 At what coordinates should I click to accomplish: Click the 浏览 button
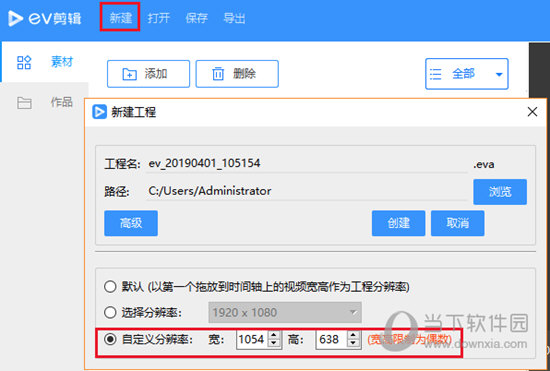point(500,192)
